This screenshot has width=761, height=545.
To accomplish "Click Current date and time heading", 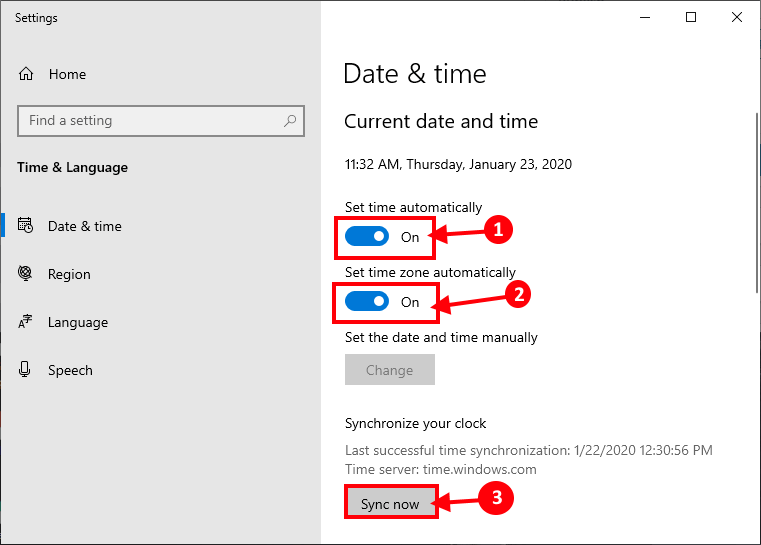I will point(441,121).
